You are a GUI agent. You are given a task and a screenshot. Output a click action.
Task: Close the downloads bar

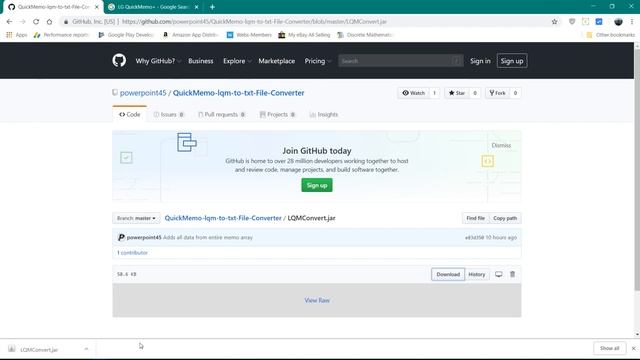point(633,348)
